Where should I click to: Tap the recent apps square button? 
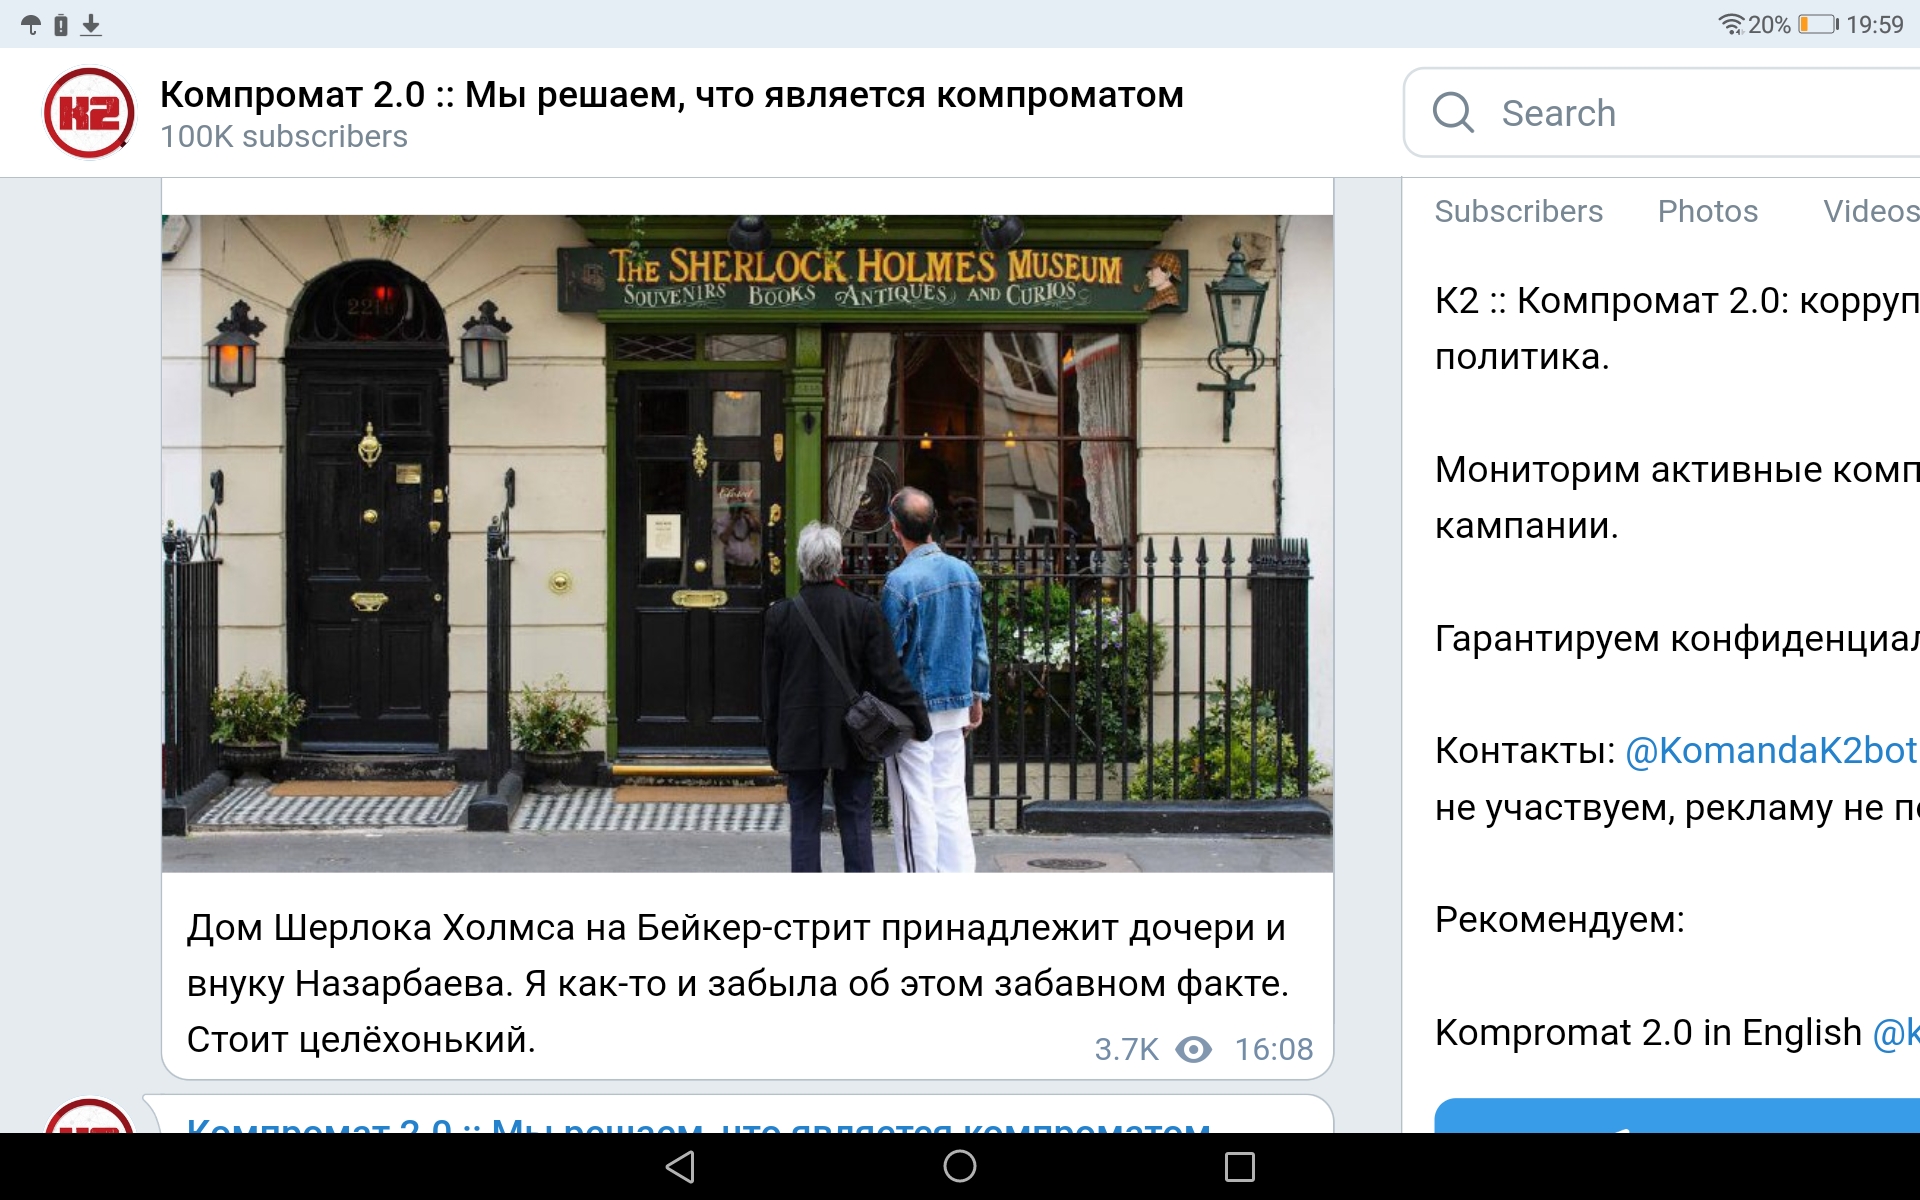coord(1240,1166)
